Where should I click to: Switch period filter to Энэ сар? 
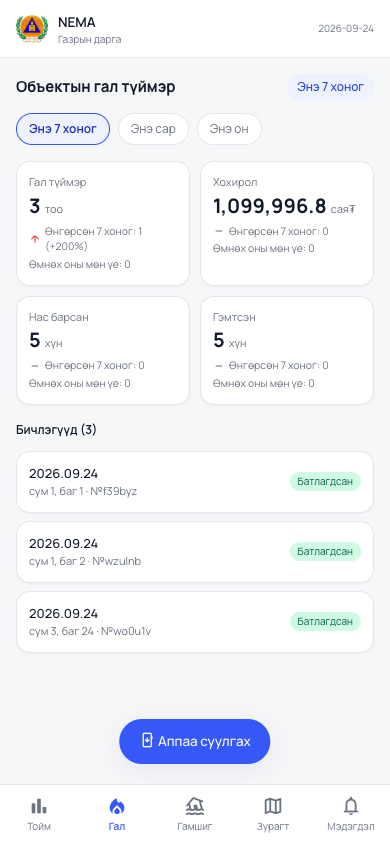coord(153,129)
